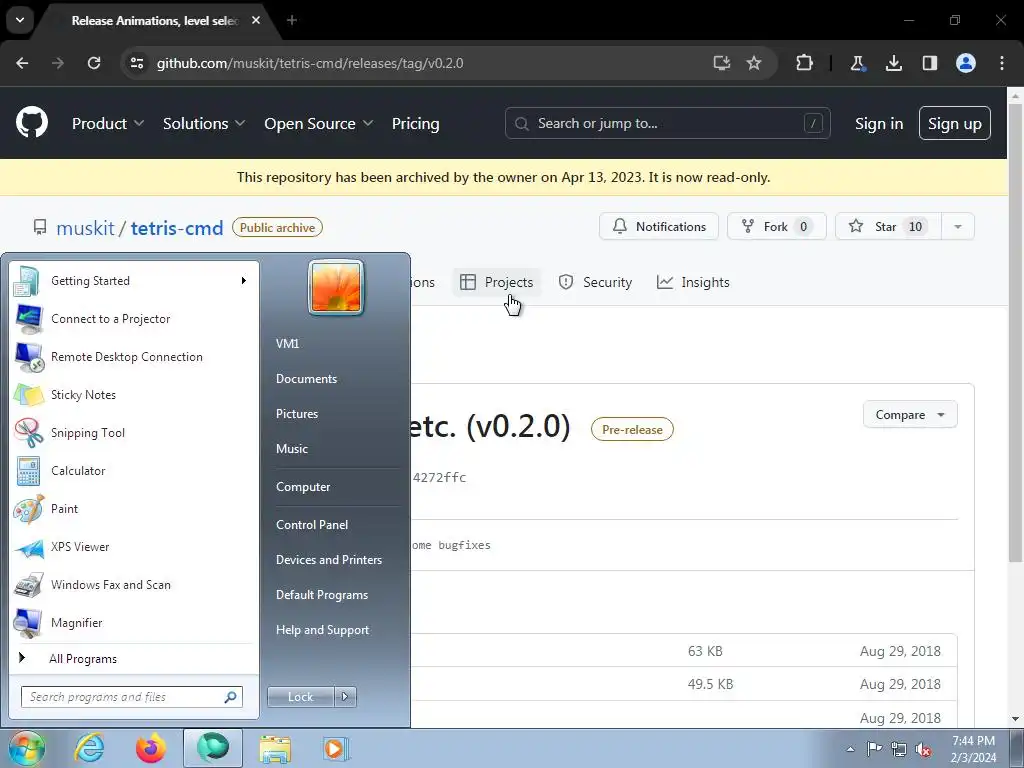1024x768 pixels.
Task: Click the Connect to a Projector icon
Action: 29,319
